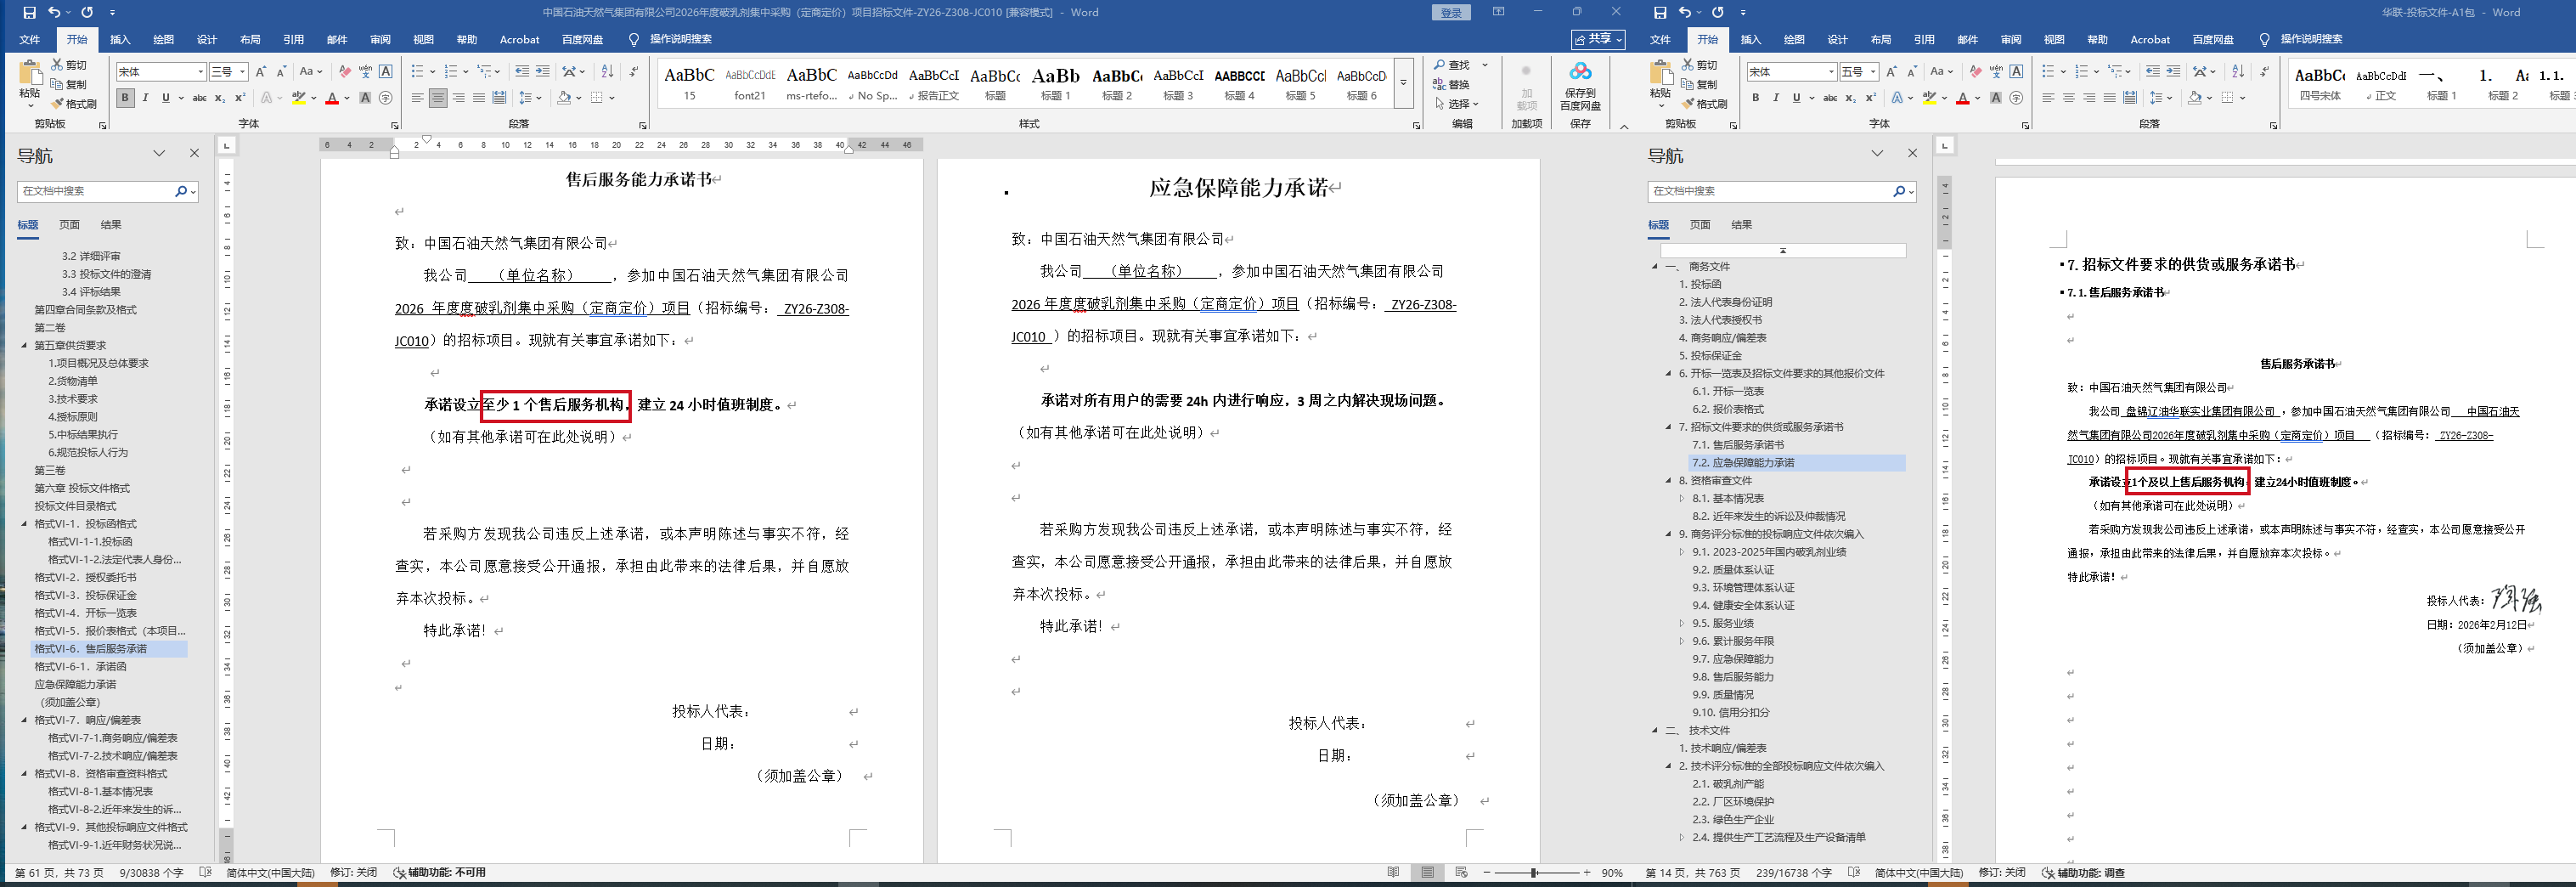Click save icon in 华联-投标文件 window title bar
This screenshot has height=887, width=2576.
pyautogui.click(x=1660, y=12)
